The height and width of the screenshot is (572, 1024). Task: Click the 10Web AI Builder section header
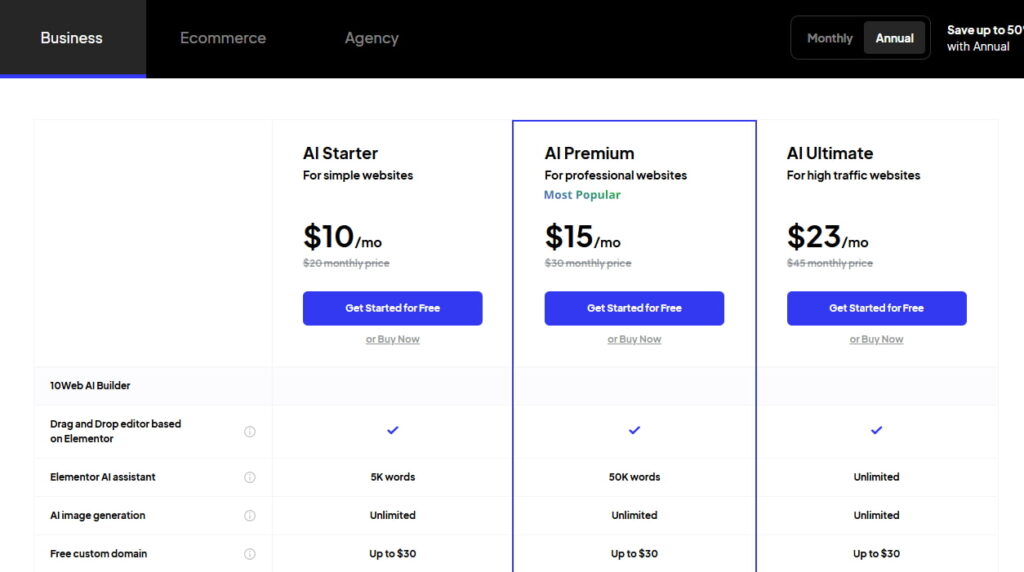[90, 385]
